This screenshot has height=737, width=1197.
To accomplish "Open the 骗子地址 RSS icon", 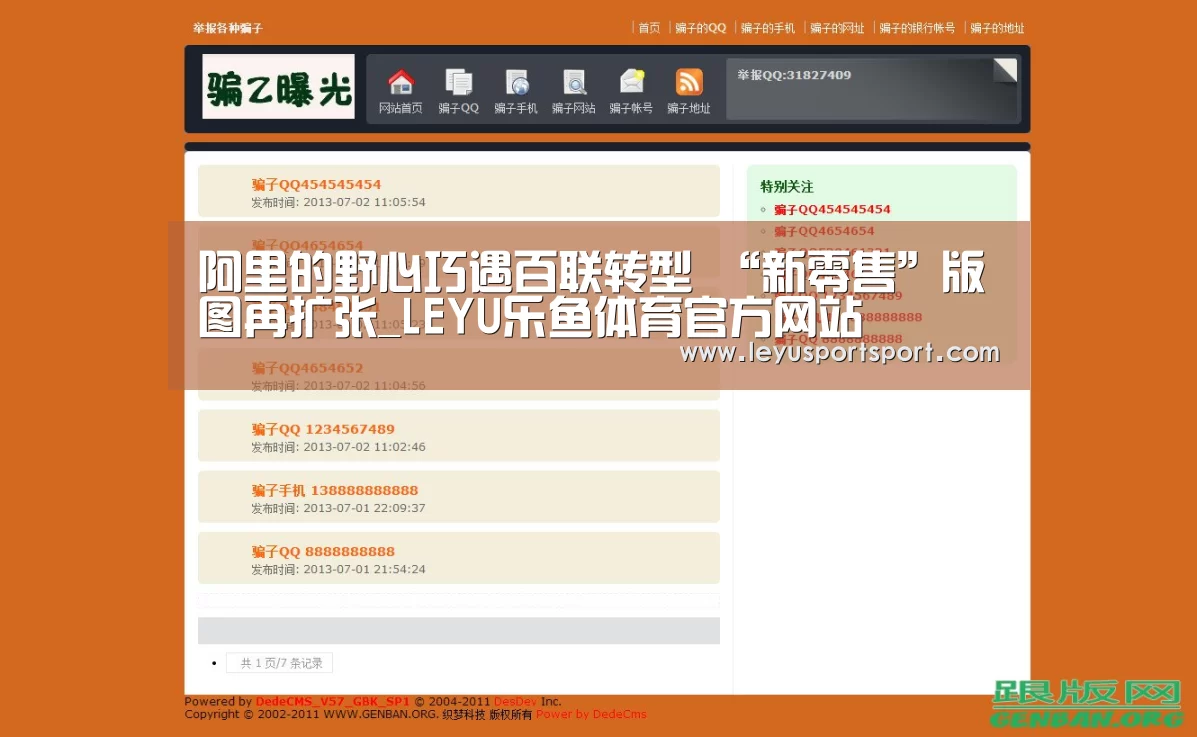I will [x=689, y=82].
